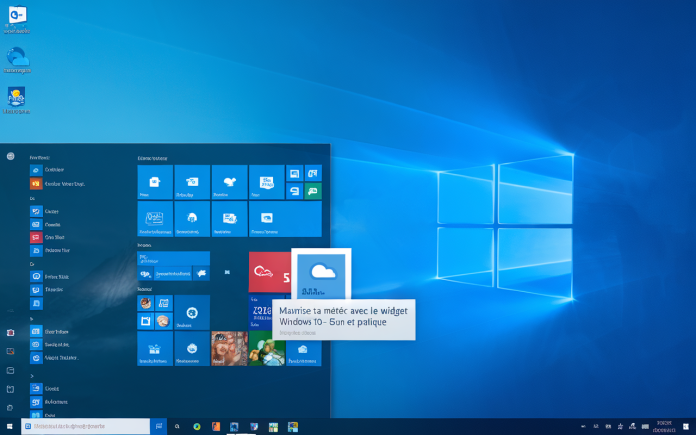Click the taskbar clock and date
The image size is (696, 435).
664,427
